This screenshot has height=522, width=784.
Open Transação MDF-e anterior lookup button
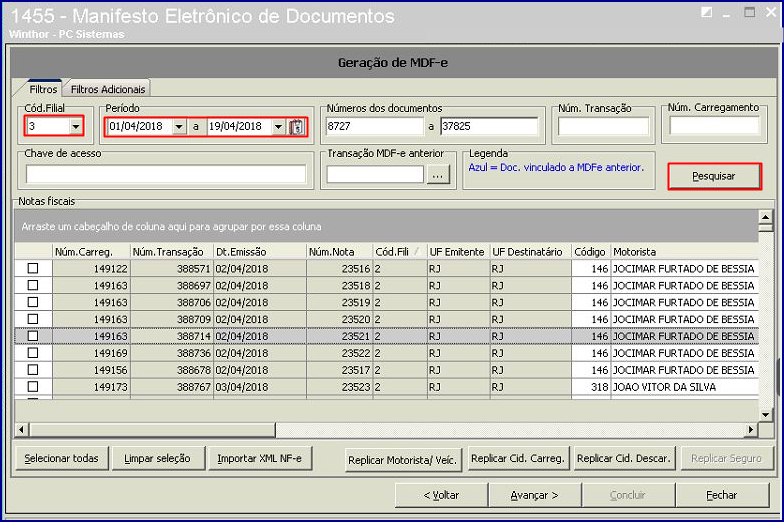pos(438,175)
